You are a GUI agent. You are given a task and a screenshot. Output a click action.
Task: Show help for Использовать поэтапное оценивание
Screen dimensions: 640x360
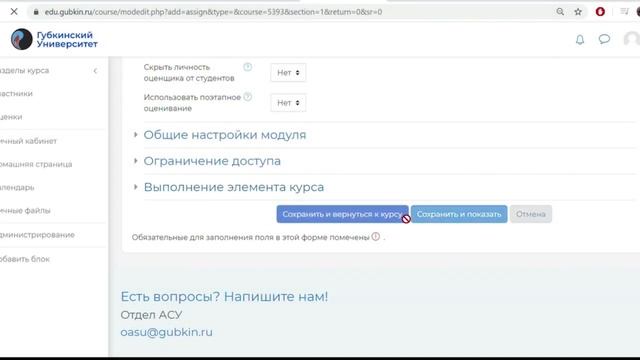point(247,97)
